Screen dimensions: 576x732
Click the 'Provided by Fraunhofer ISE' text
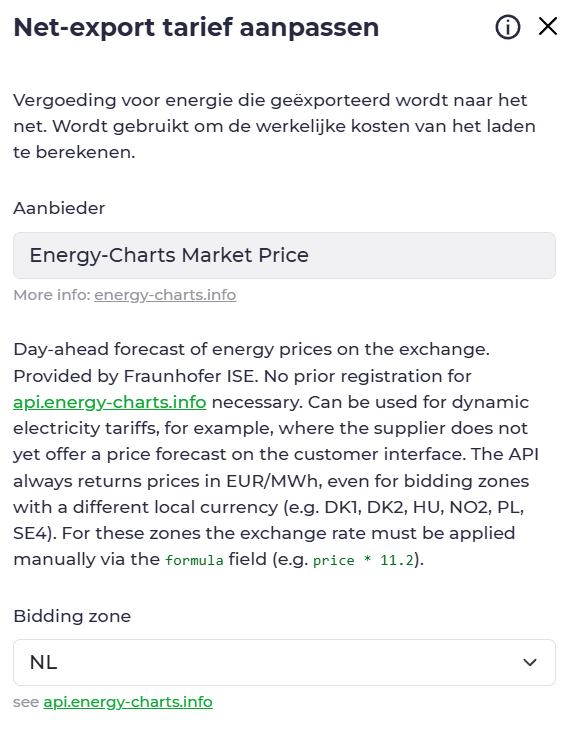135,376
